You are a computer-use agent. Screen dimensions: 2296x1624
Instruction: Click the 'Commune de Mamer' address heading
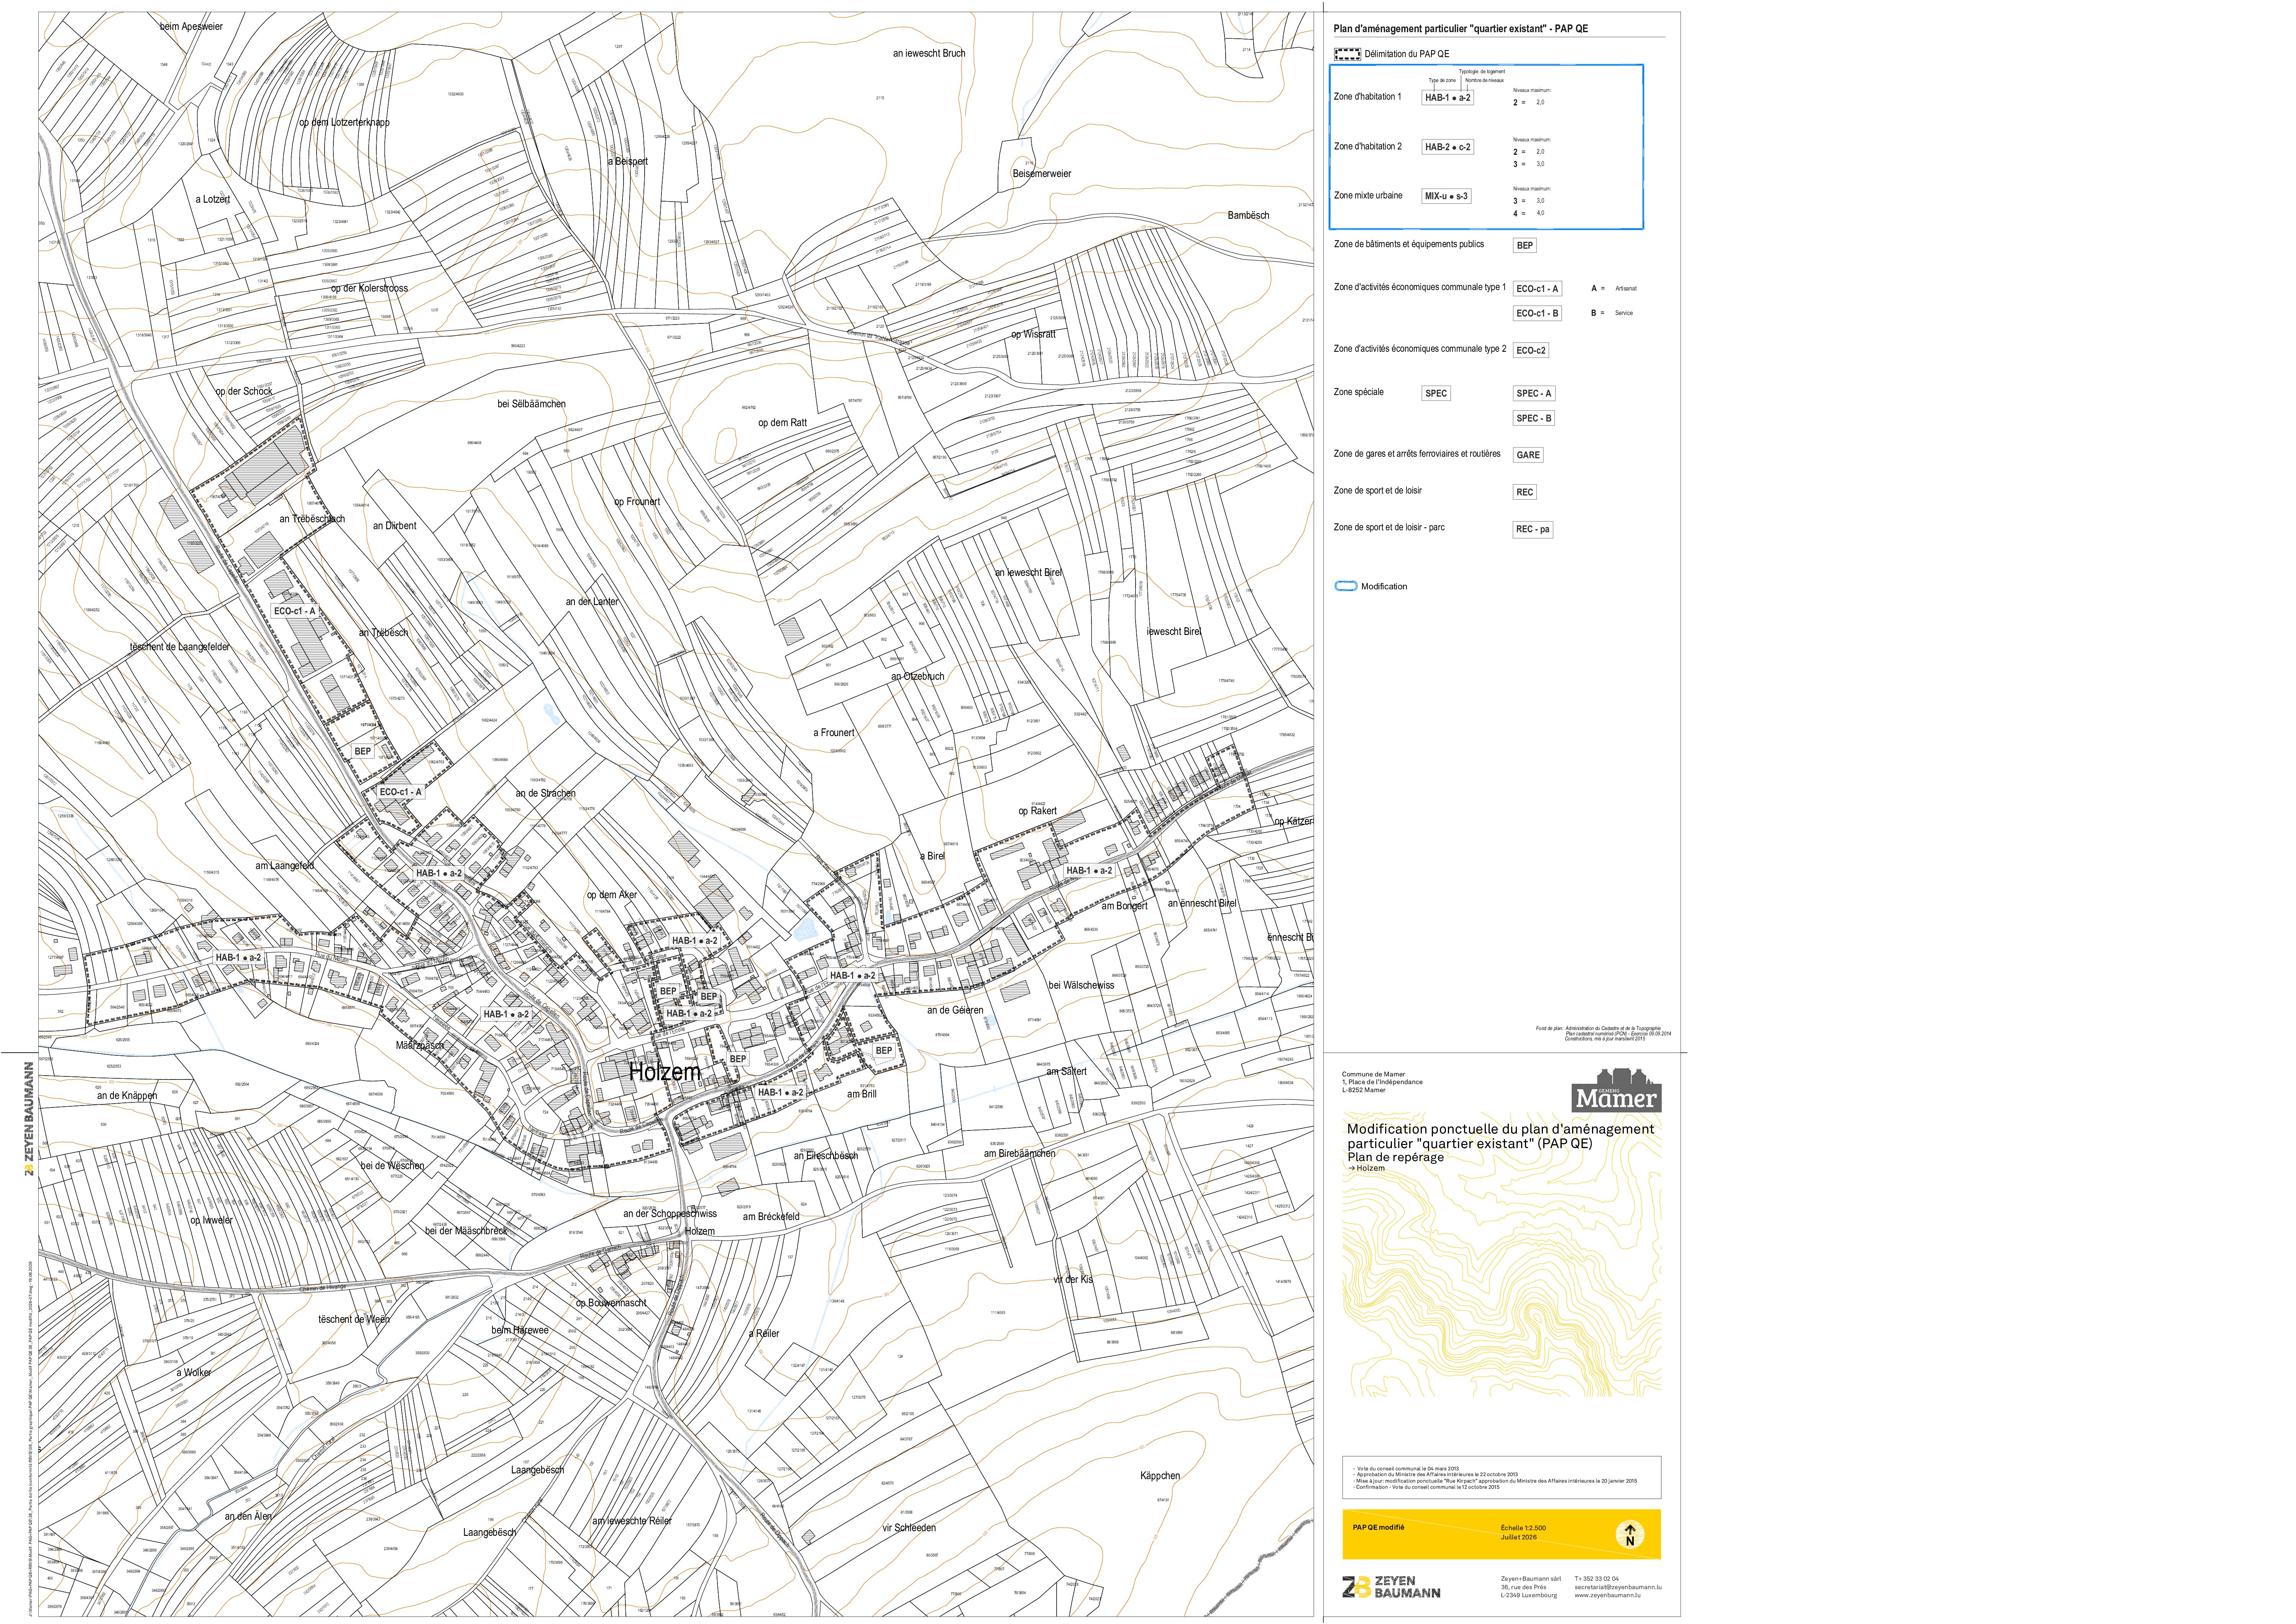1373,1074
